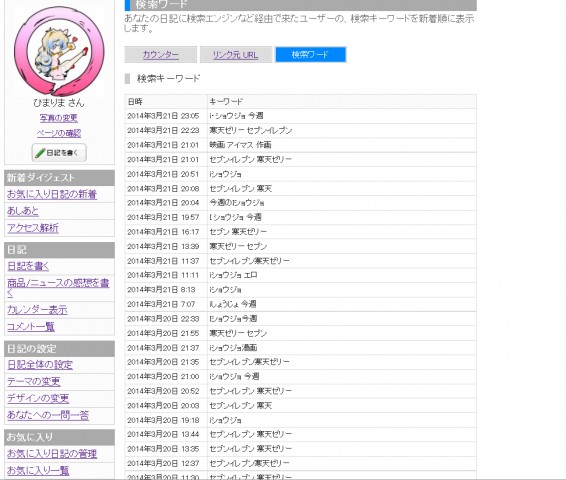This screenshot has height=480, width=566.
Task: Click 日記を書く link under 日記 section
Action: tap(28, 266)
